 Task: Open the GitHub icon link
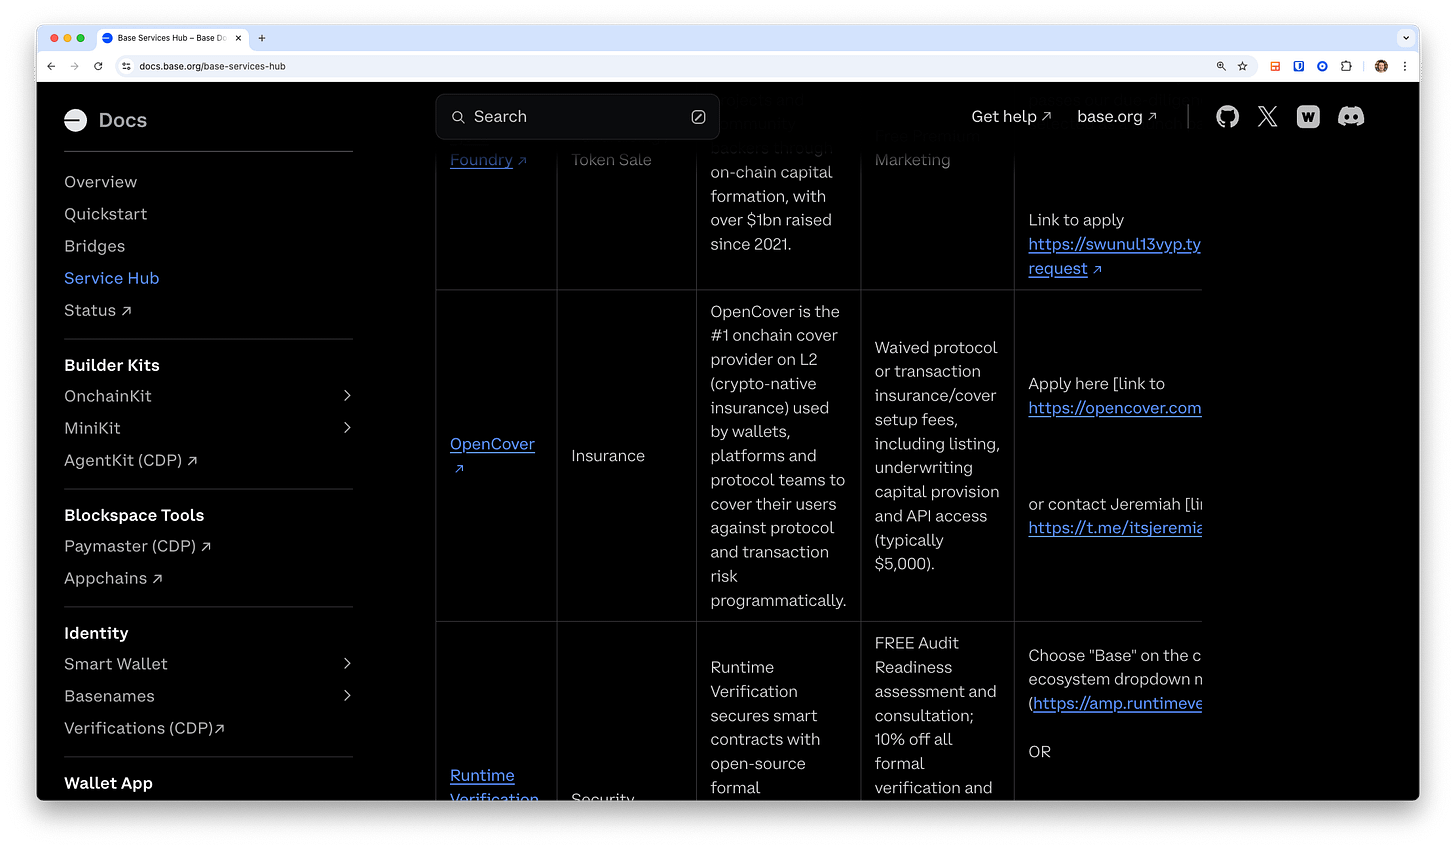pyautogui.click(x=1227, y=117)
